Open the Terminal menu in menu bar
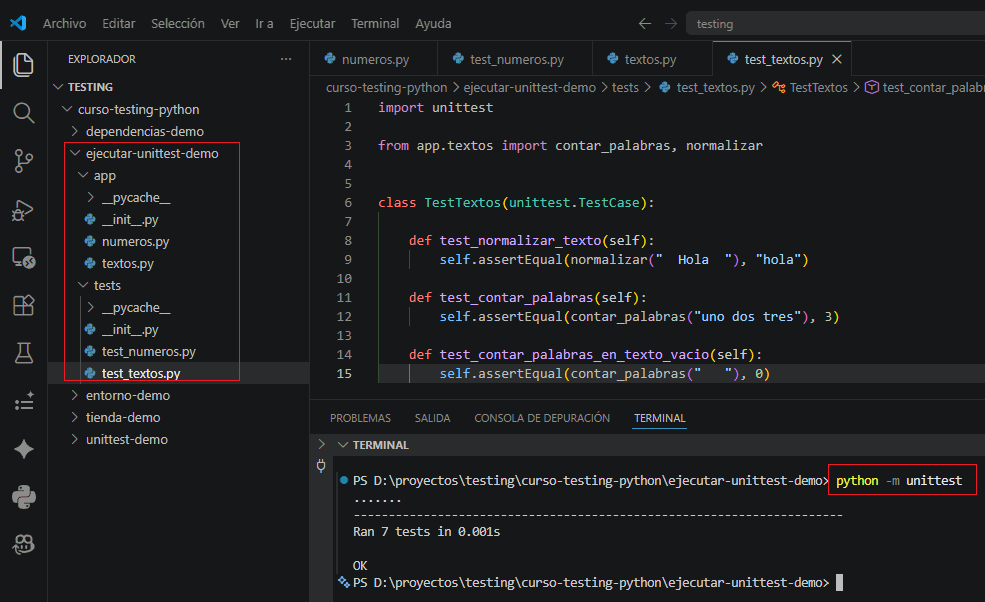Screen dimensions: 985x602 (x=375, y=23)
